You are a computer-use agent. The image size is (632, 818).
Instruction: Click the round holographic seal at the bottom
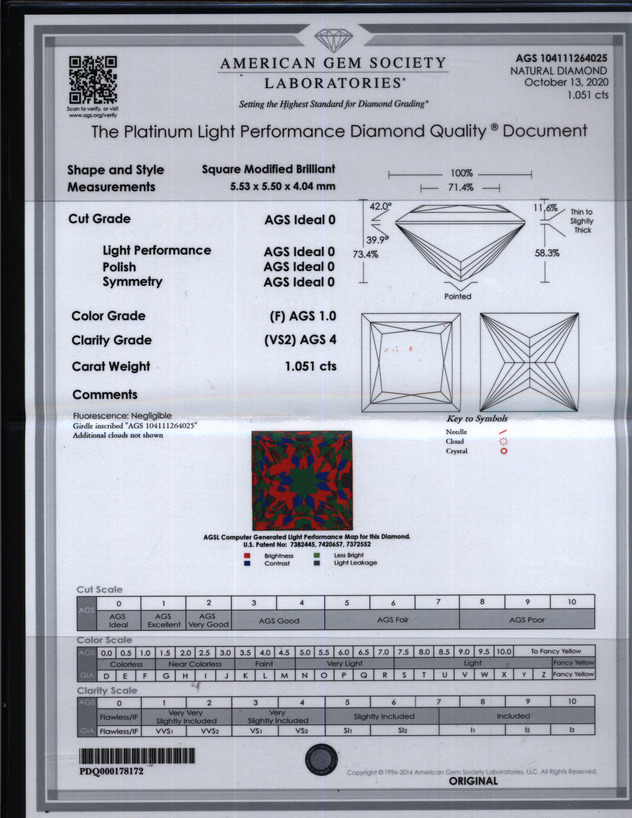point(322,761)
